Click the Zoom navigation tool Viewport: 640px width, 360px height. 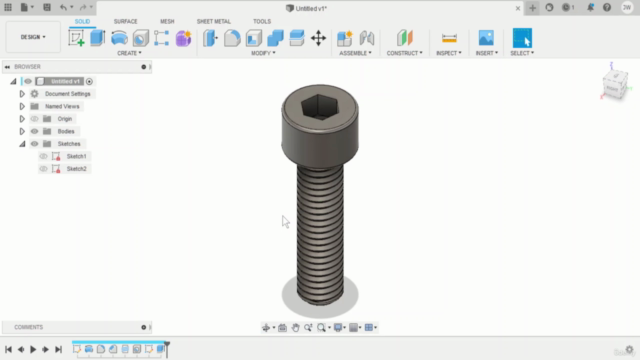[x=308, y=327]
